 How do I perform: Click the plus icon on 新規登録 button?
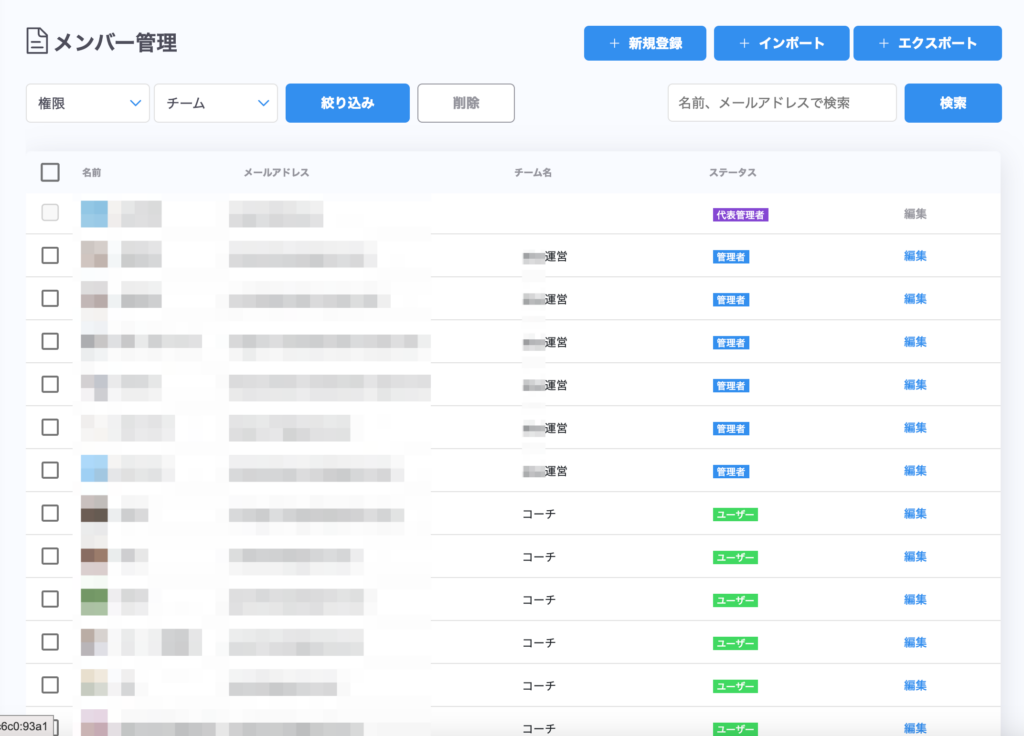tap(614, 43)
